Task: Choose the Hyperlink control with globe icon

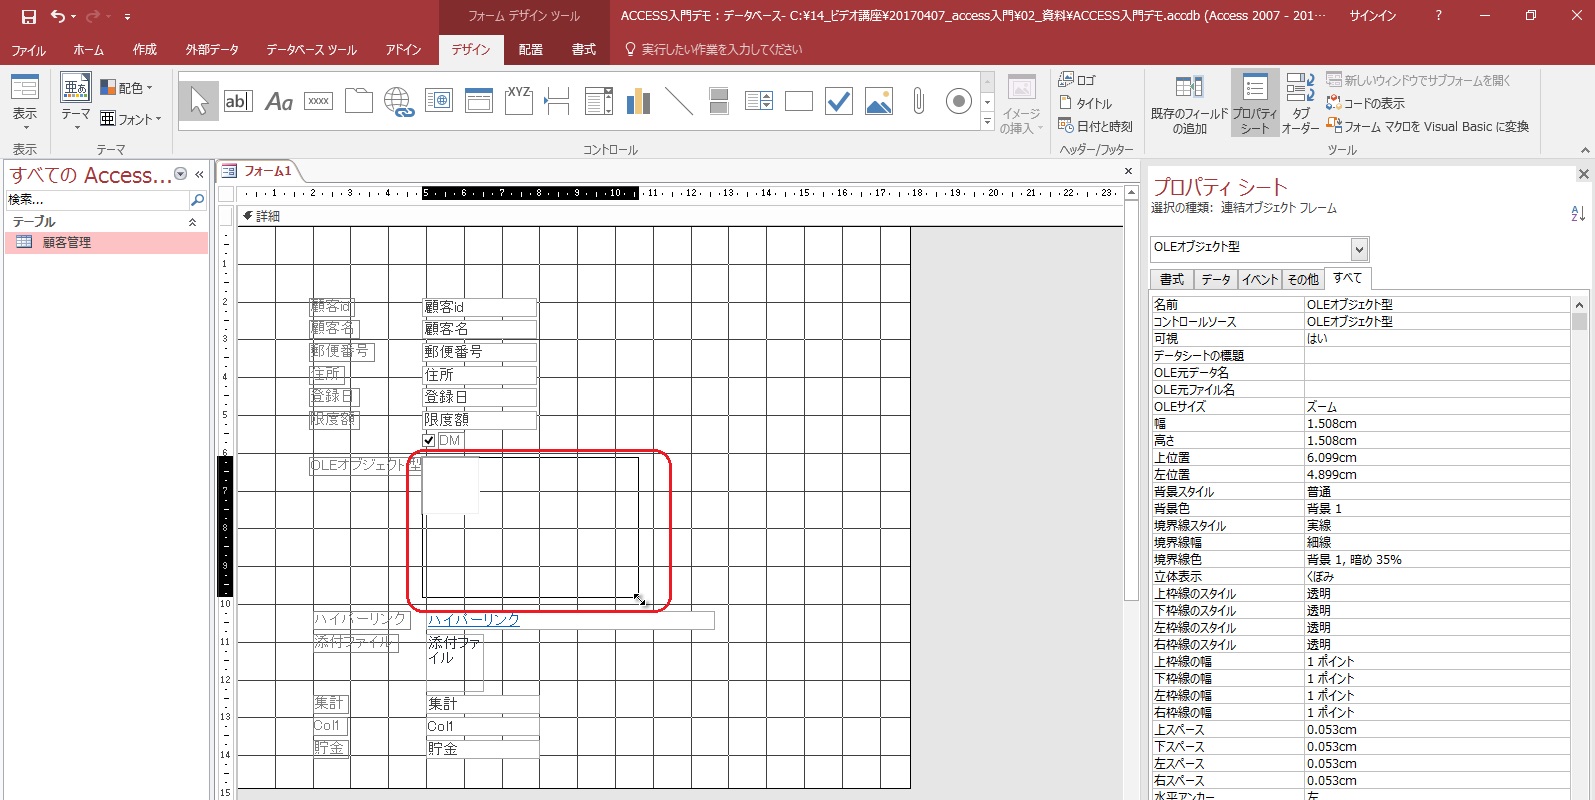Action: point(399,101)
